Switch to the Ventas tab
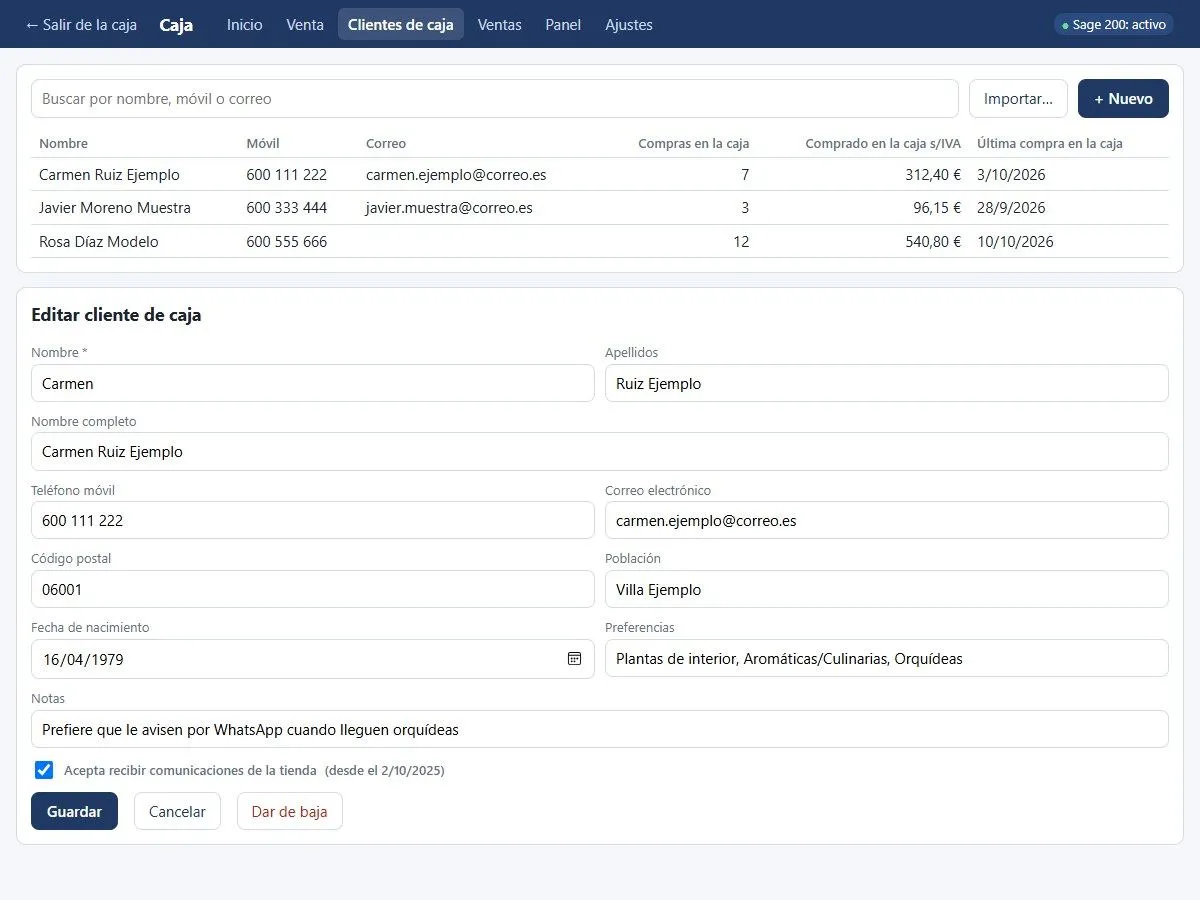The width and height of the screenshot is (1200, 900). point(500,25)
